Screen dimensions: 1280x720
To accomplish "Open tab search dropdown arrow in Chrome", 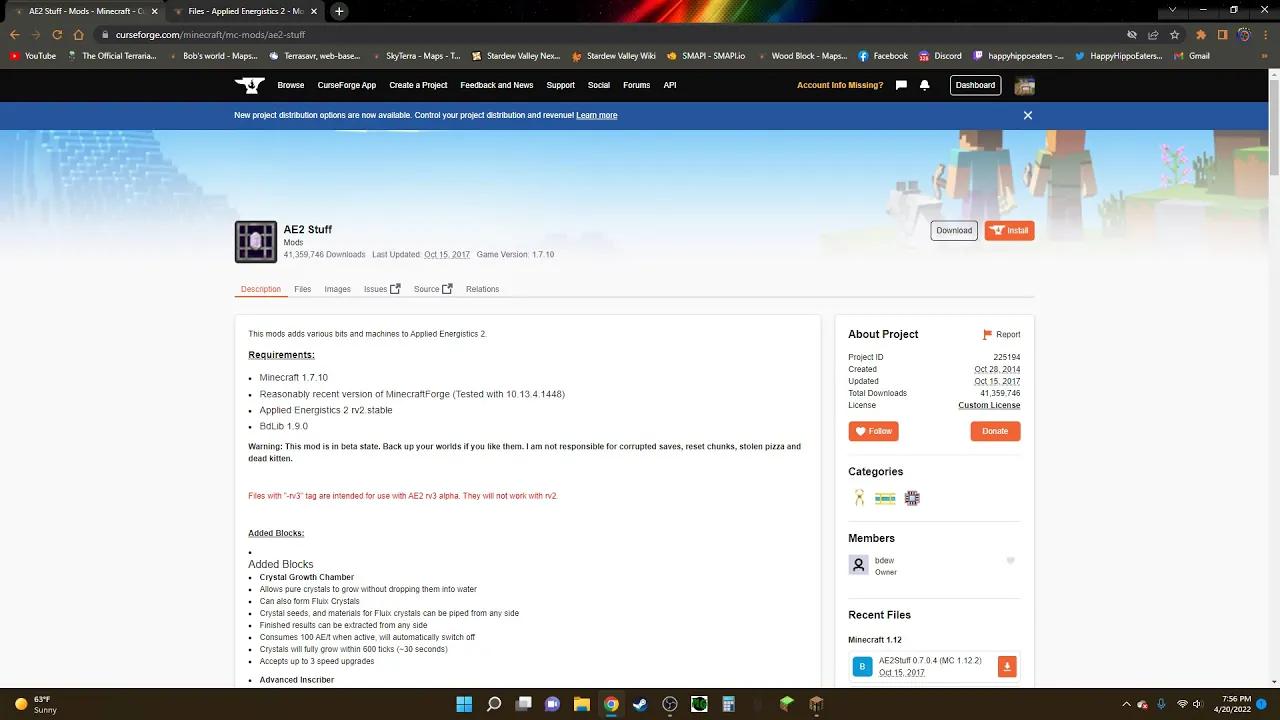I will pyautogui.click(x=1173, y=11).
